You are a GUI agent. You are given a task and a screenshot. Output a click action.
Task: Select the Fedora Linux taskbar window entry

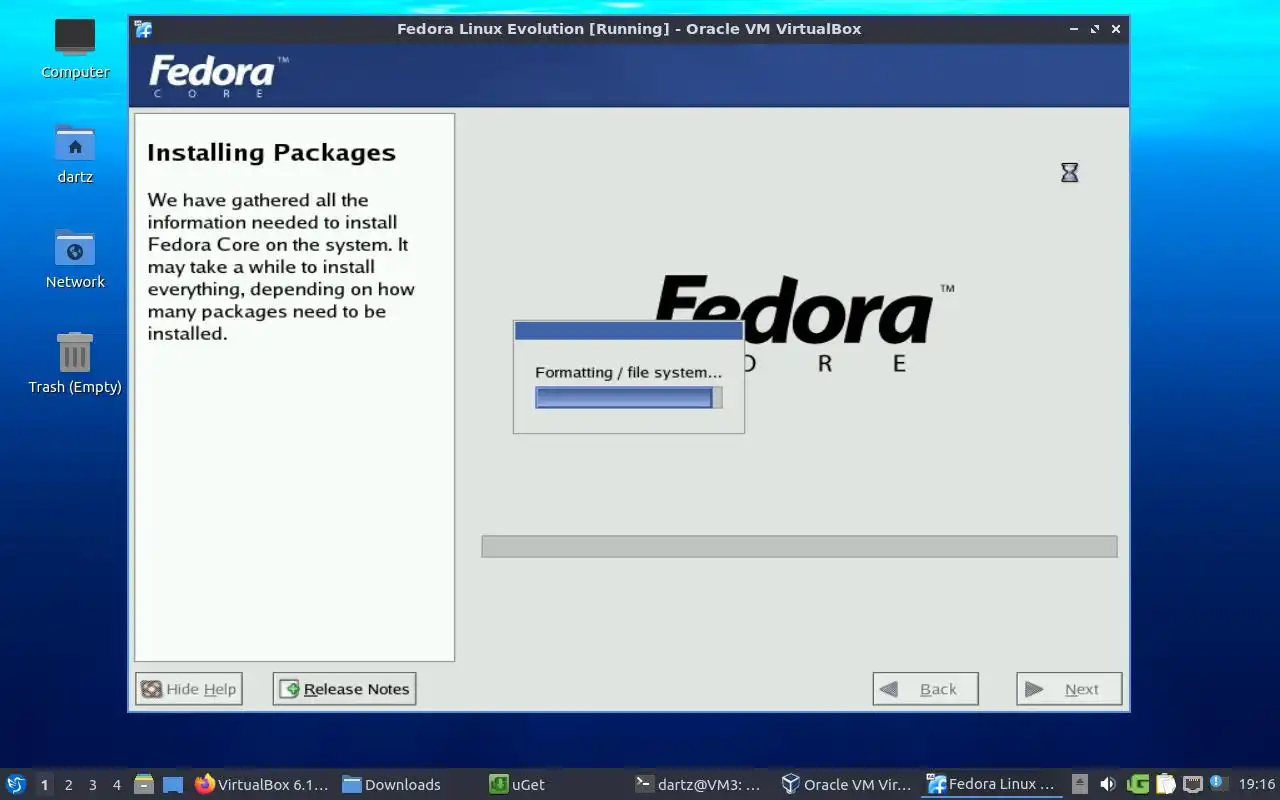[x=992, y=784]
